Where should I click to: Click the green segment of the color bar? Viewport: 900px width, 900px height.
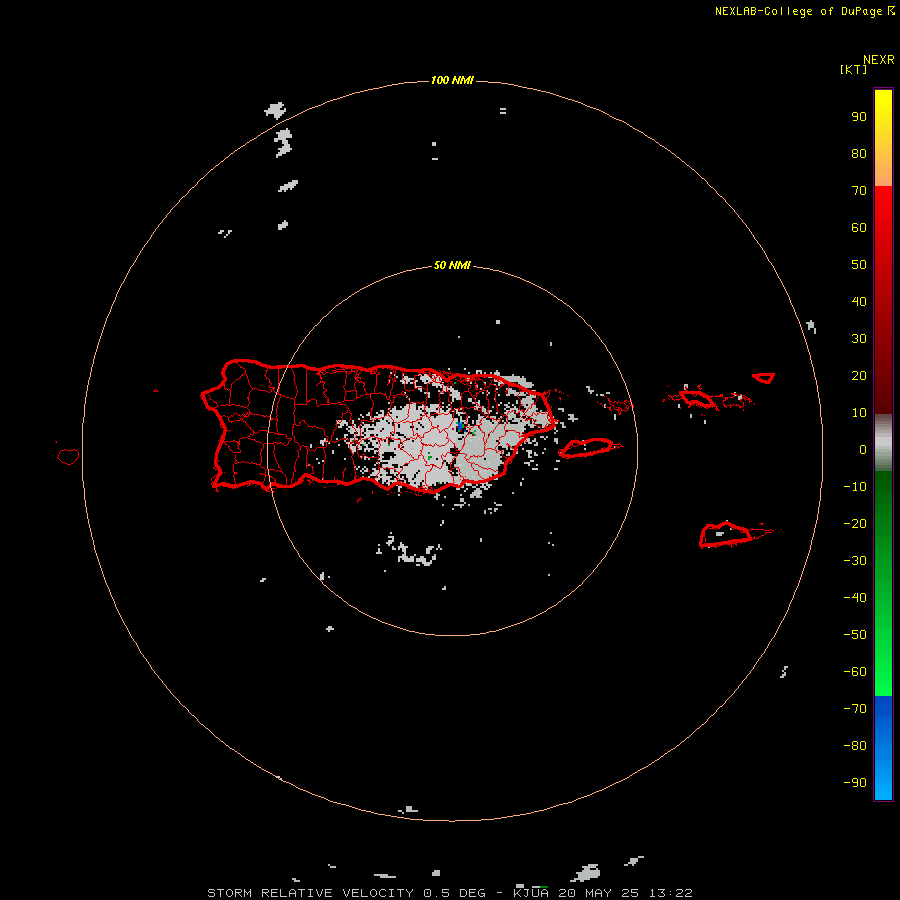click(883, 584)
